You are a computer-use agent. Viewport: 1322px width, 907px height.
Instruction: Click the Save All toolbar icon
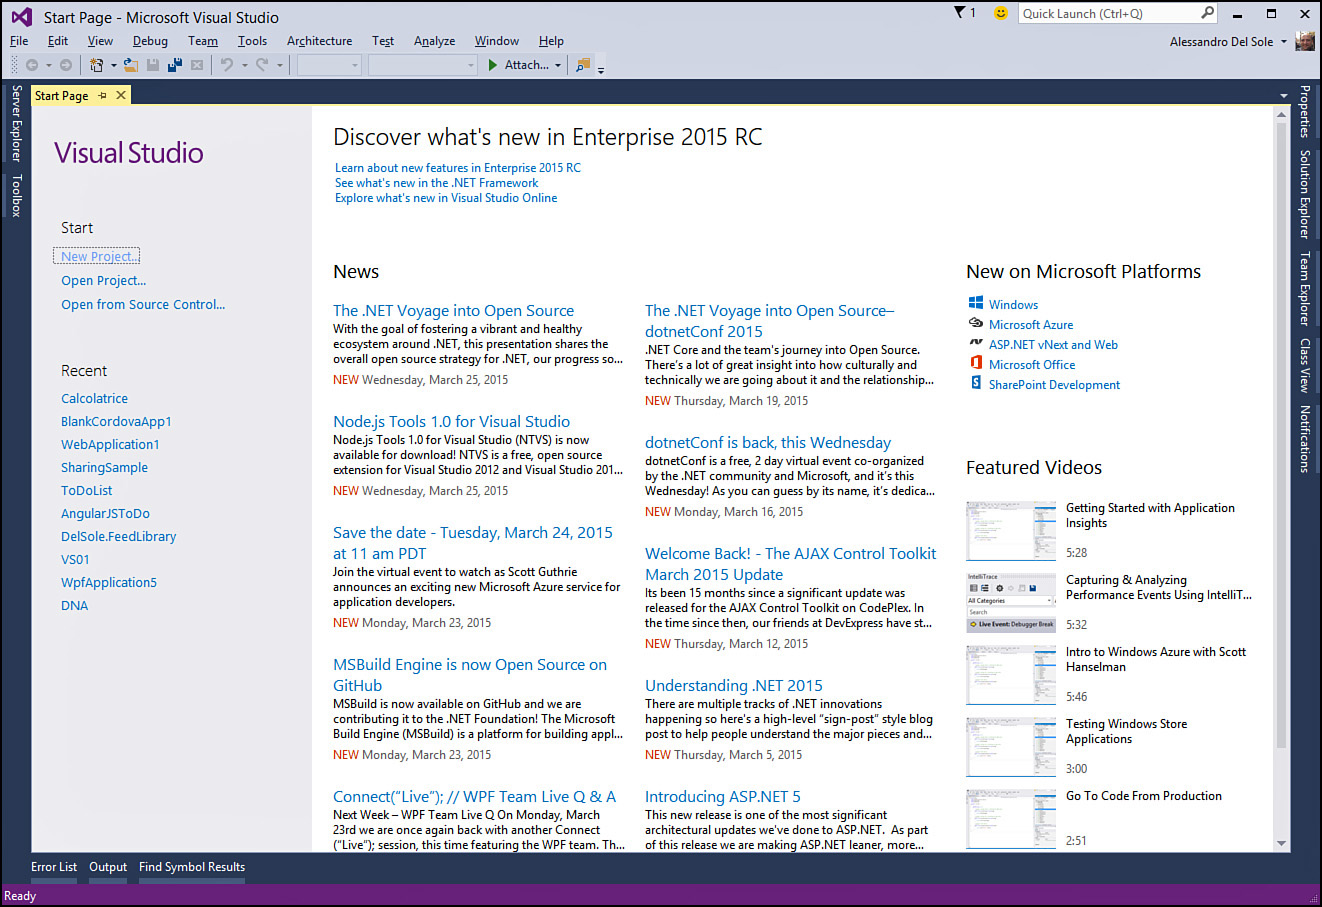pyautogui.click(x=175, y=65)
